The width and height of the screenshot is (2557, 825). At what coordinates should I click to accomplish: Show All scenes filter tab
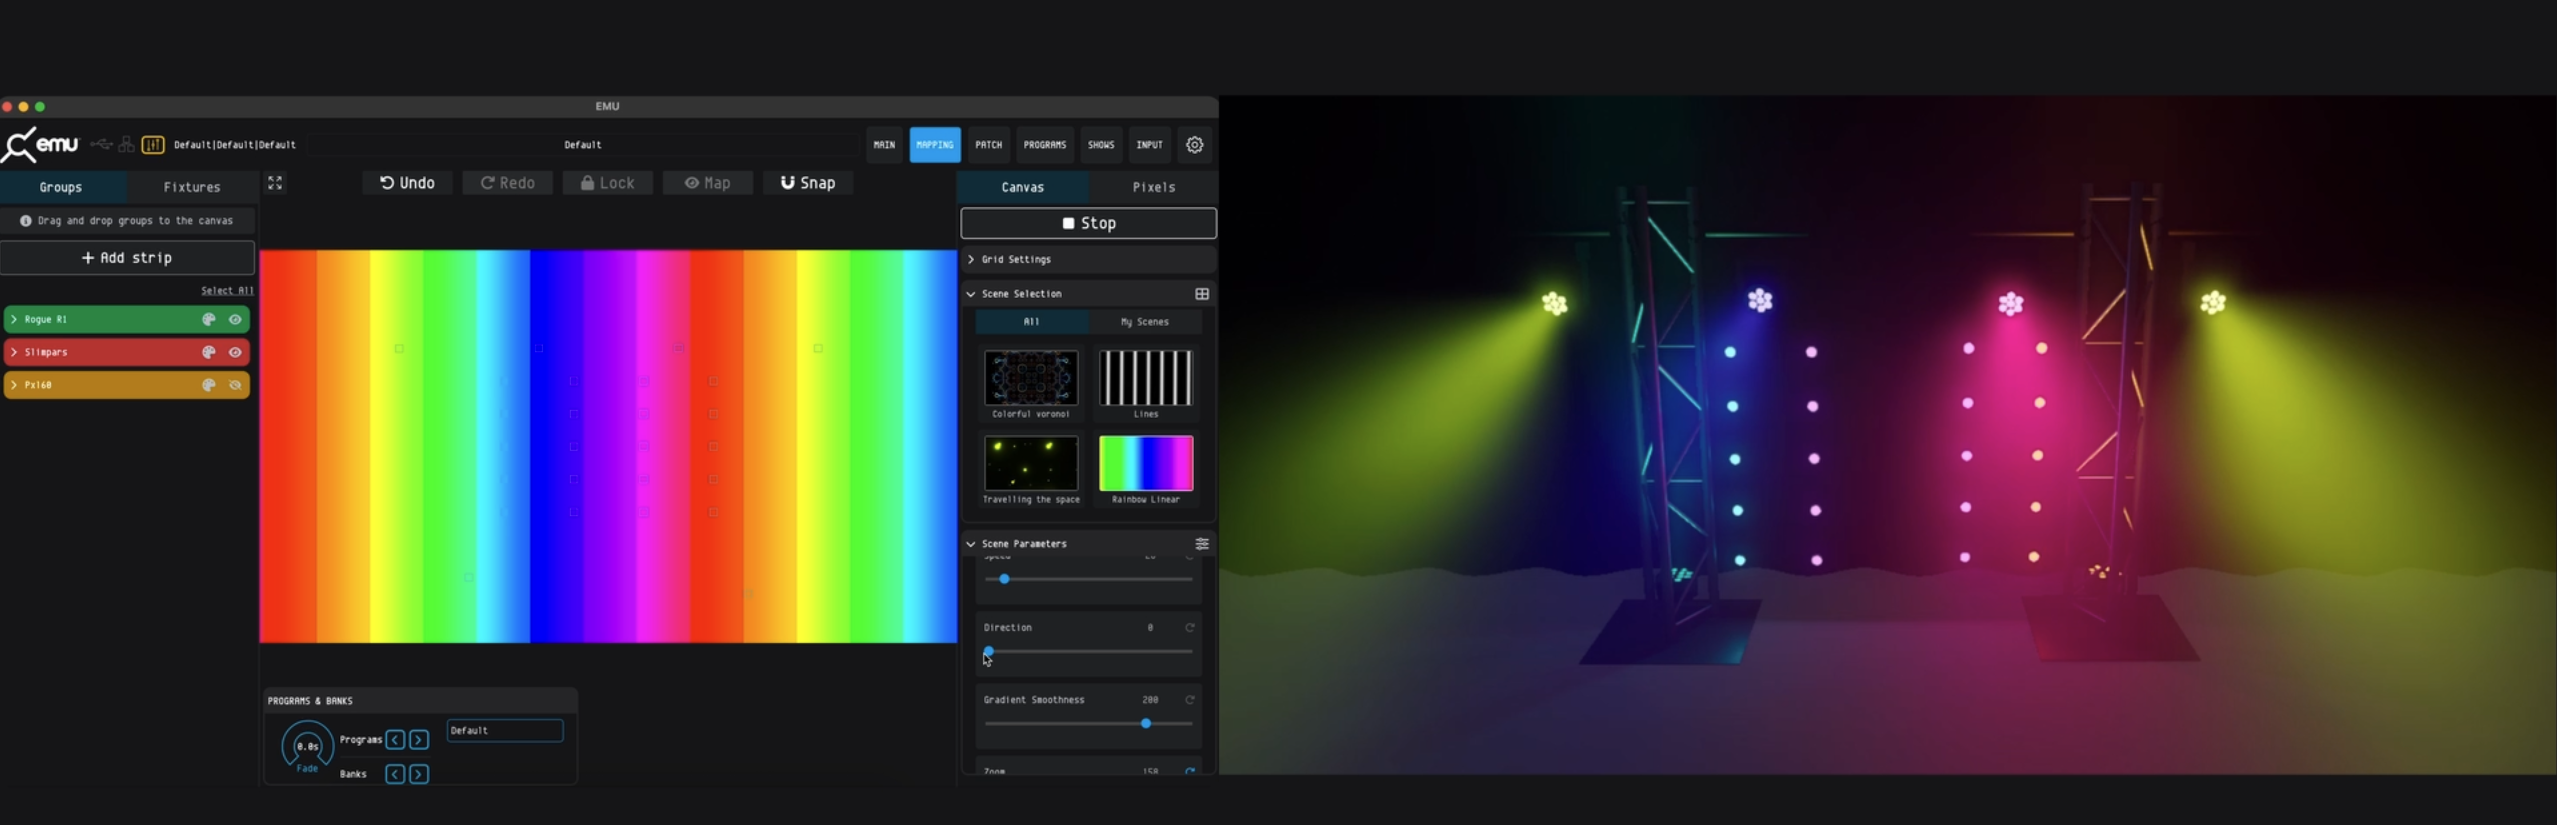click(x=1032, y=322)
